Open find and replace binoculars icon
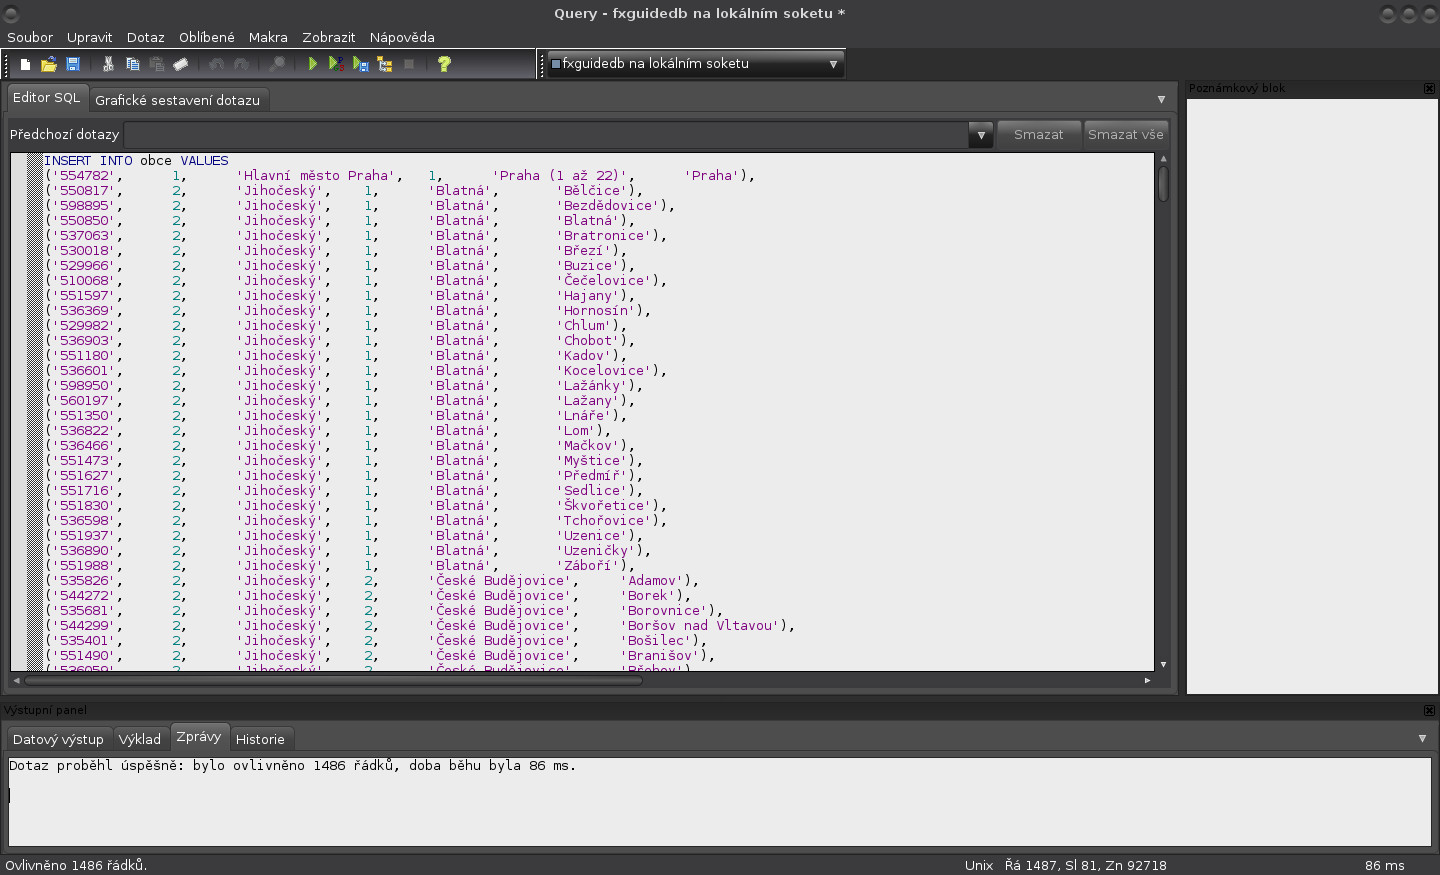The height and width of the screenshot is (875, 1440). (x=277, y=64)
